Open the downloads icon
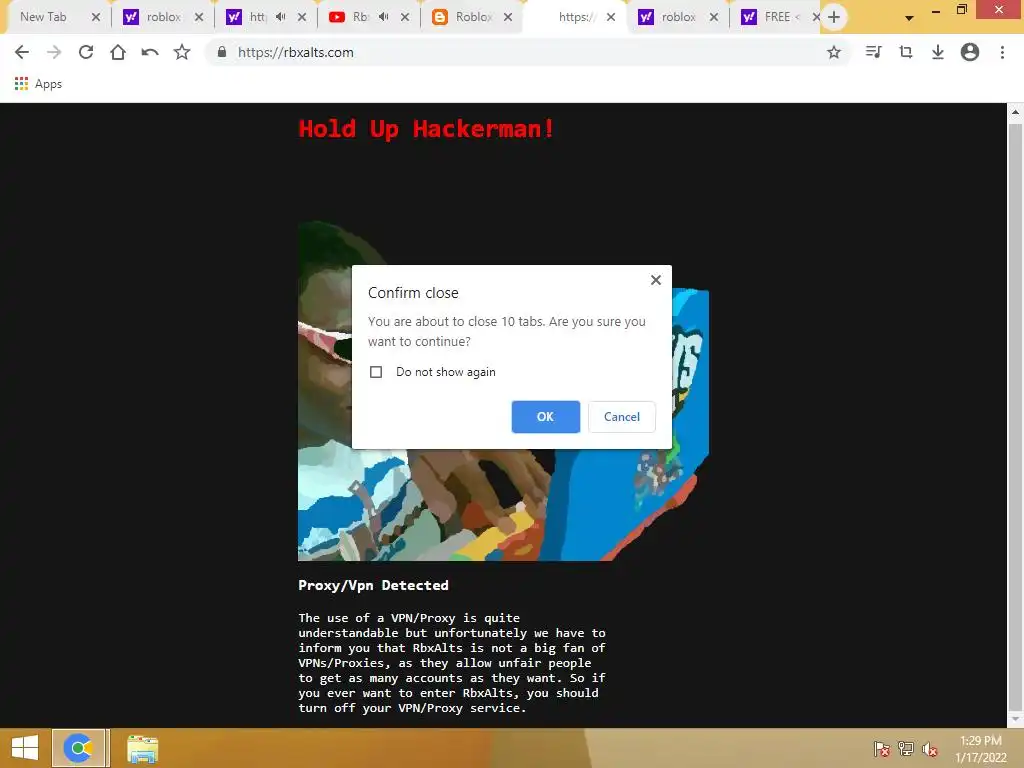The height and width of the screenshot is (768, 1024). point(937,52)
